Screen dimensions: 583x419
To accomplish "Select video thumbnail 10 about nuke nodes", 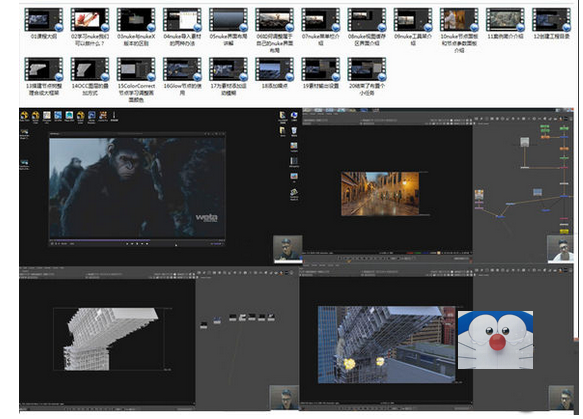I will tap(459, 20).
